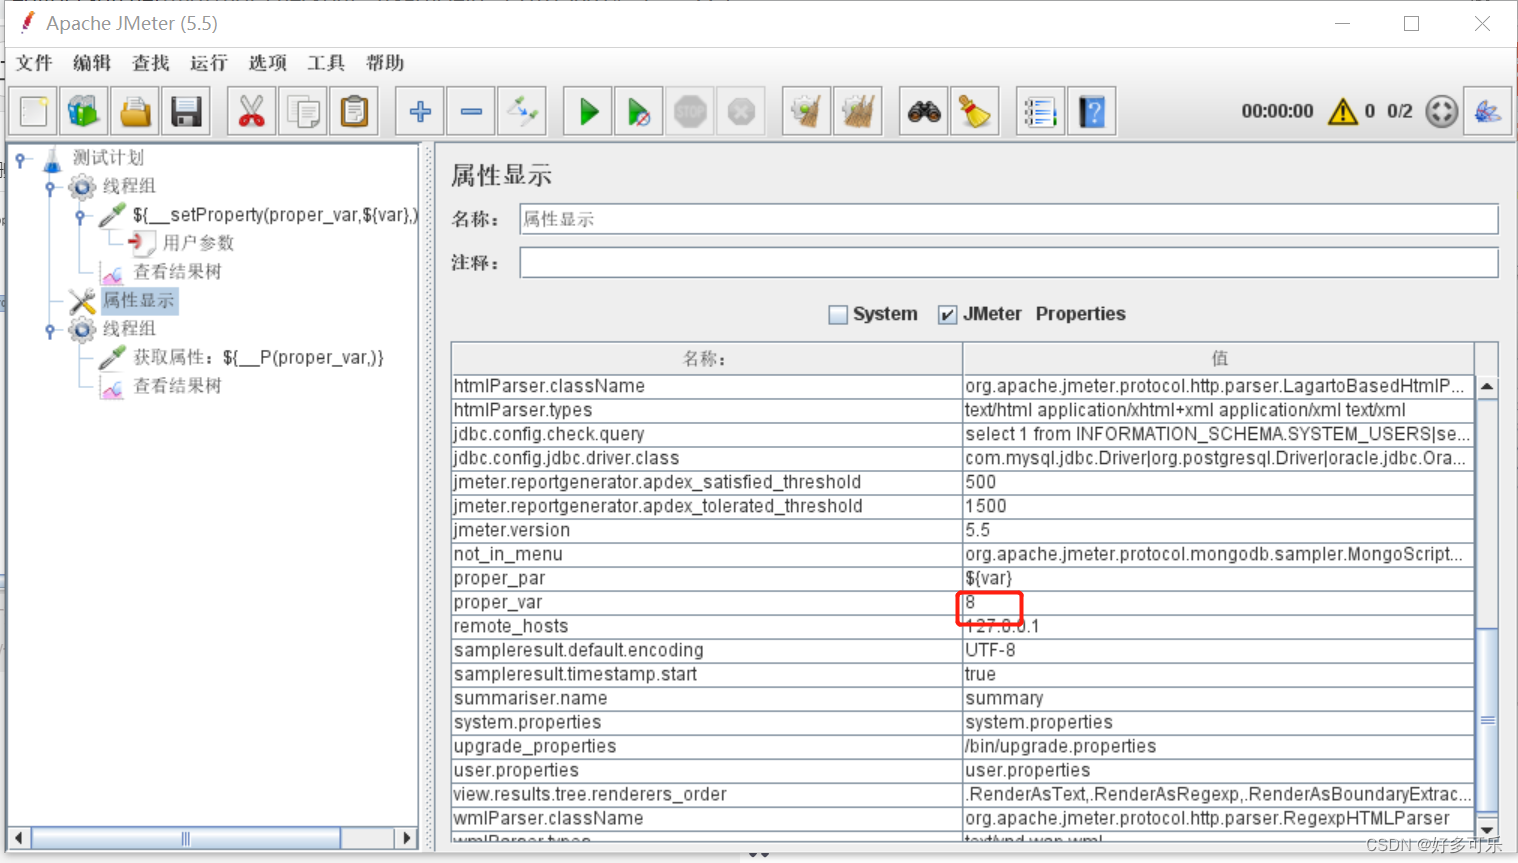
Task: Select the user.properties name cell
Action: (706, 771)
